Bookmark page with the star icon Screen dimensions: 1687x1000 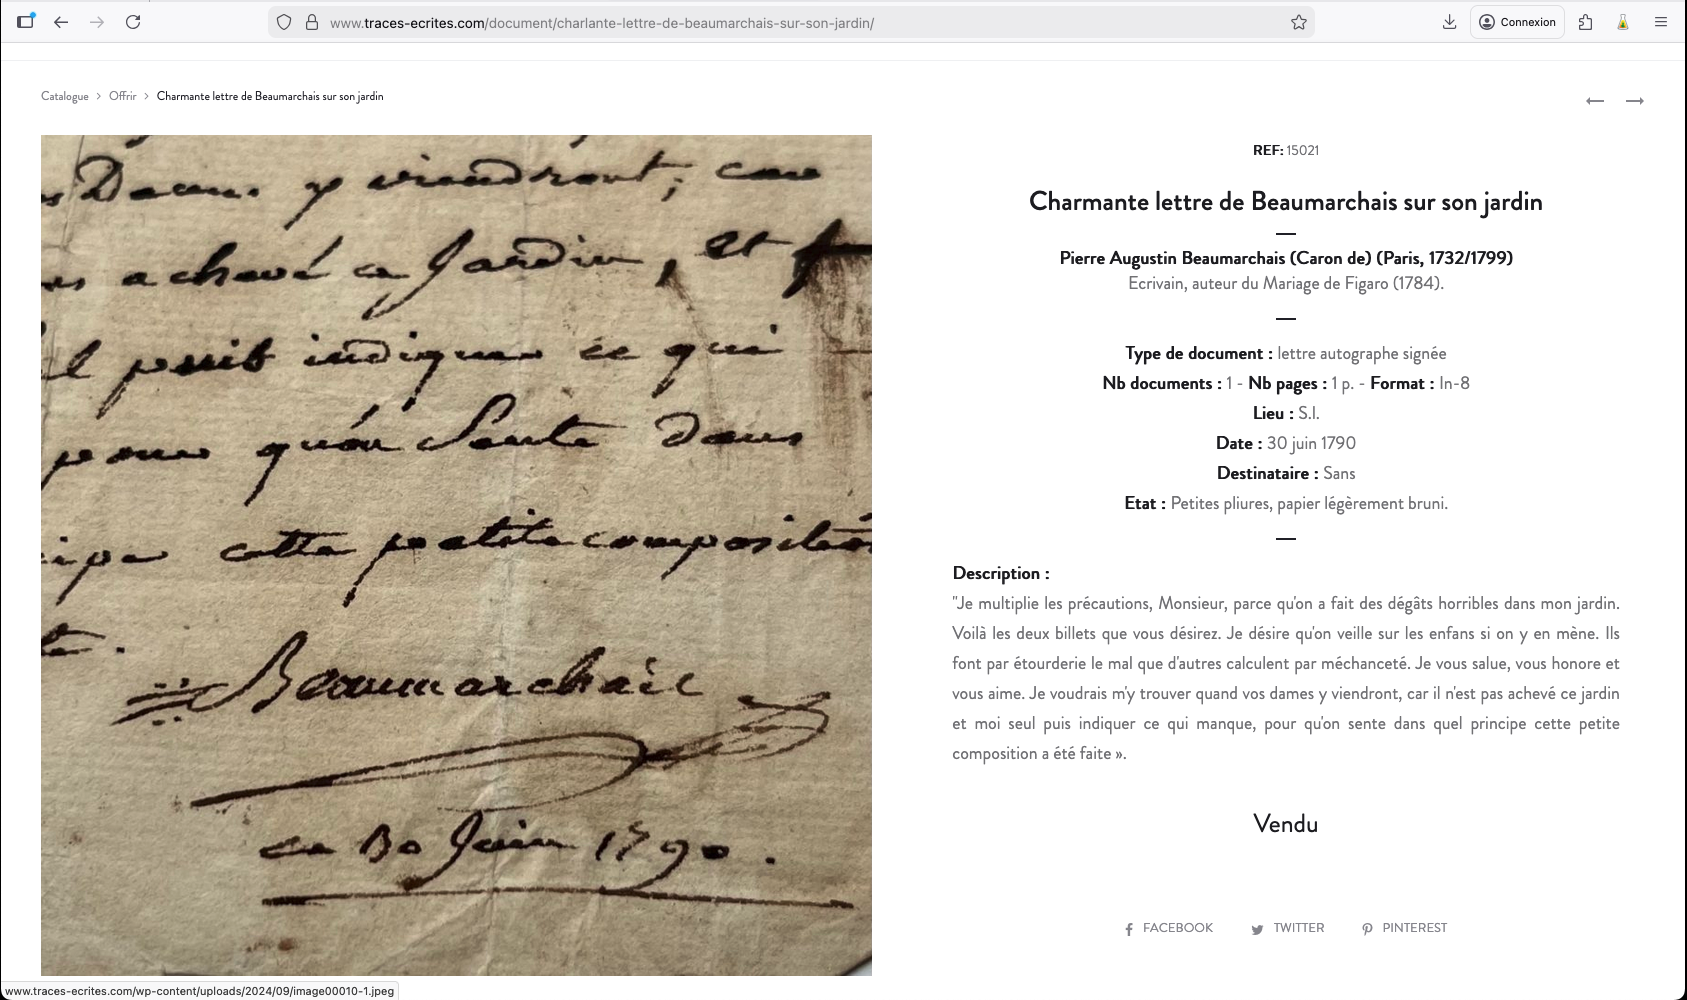click(x=1298, y=22)
